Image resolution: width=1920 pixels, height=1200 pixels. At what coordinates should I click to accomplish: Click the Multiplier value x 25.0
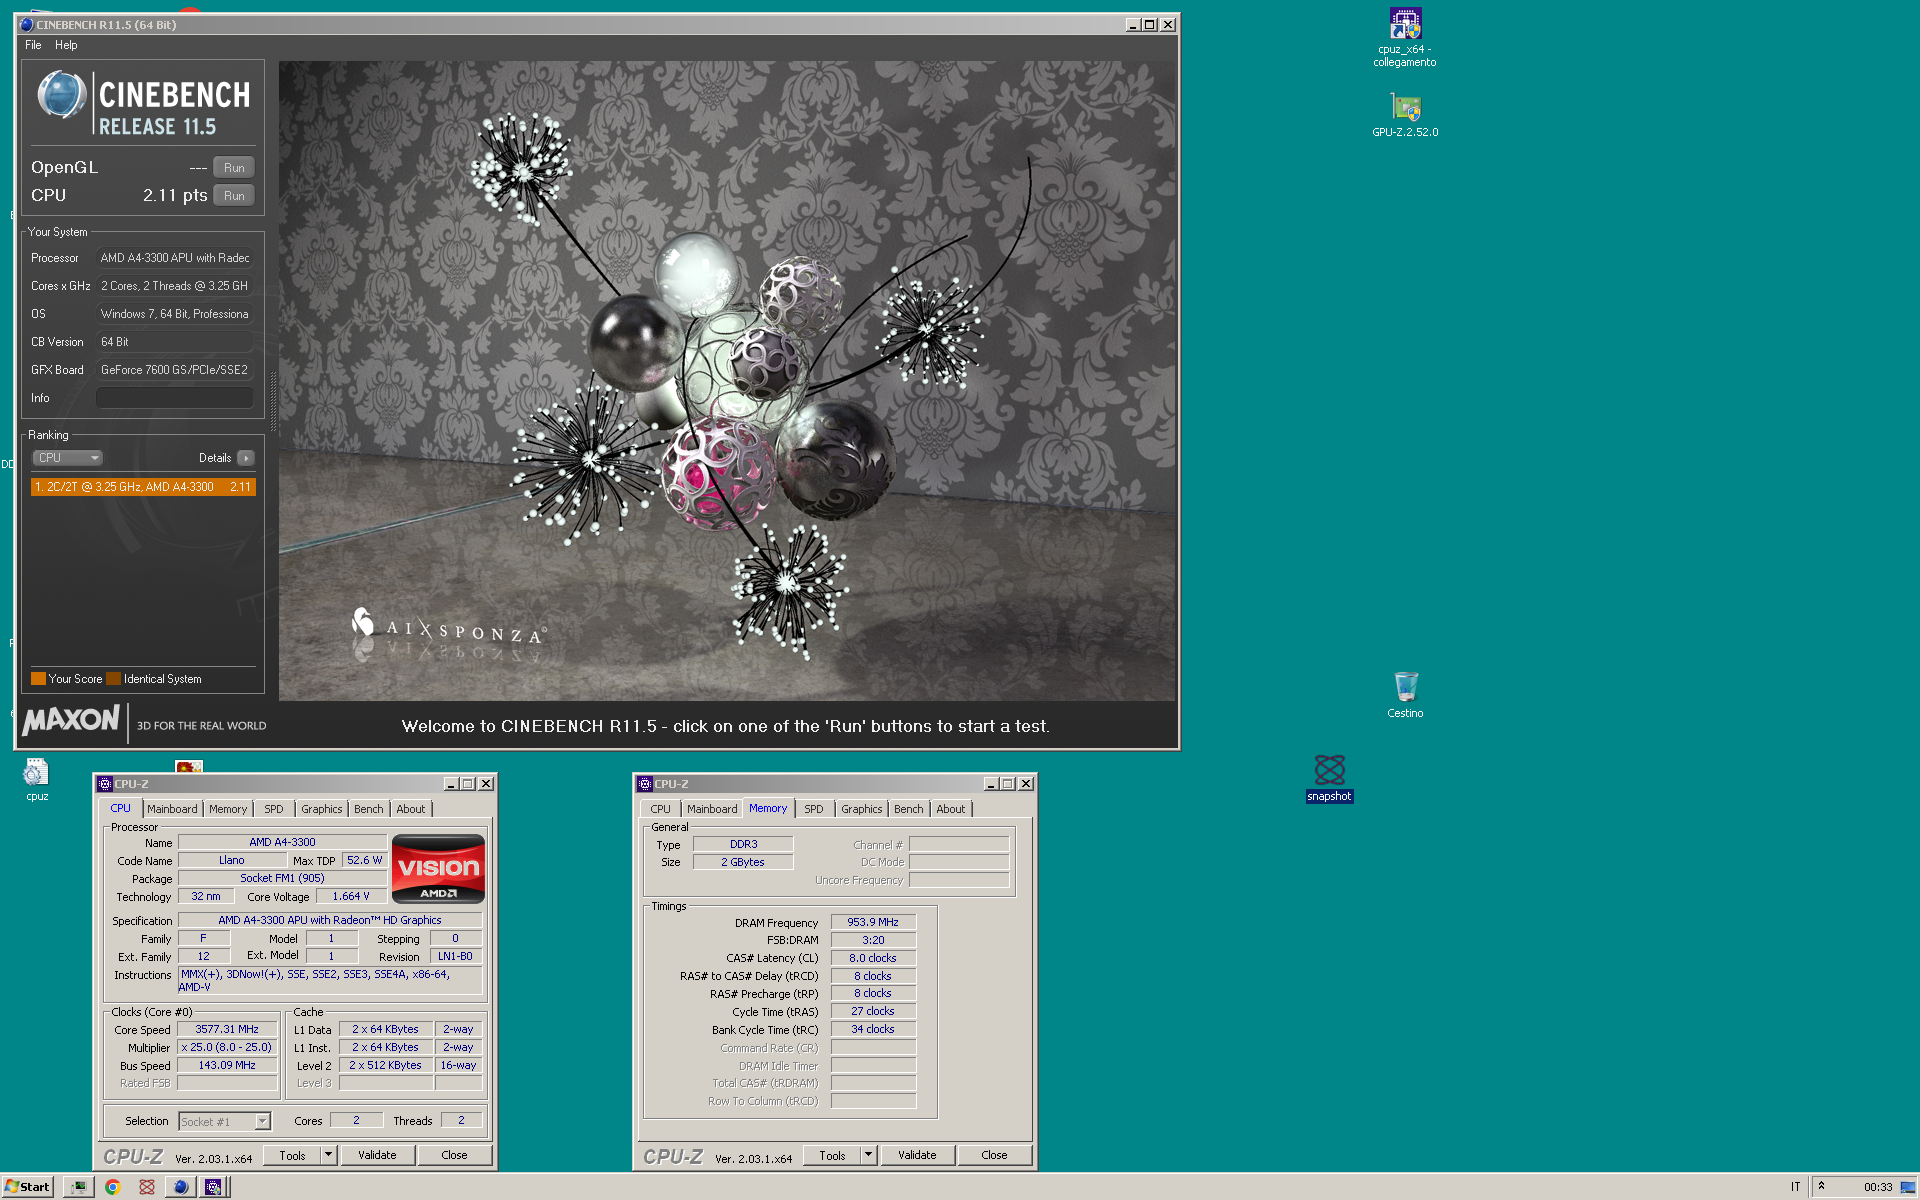point(227,1047)
